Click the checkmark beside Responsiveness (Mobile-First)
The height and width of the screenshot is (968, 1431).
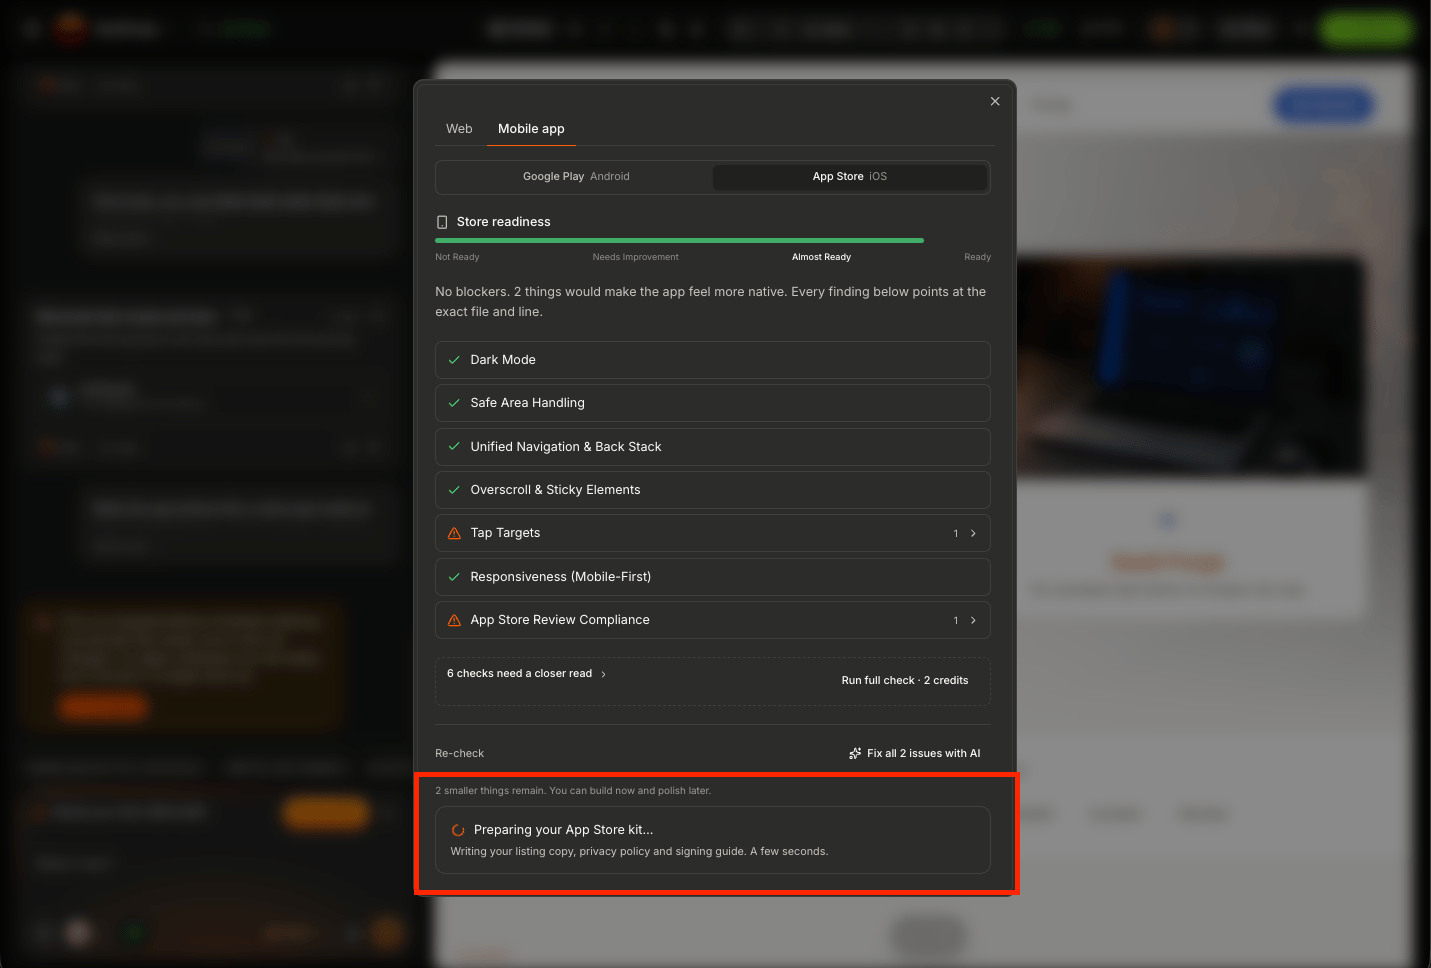click(454, 577)
